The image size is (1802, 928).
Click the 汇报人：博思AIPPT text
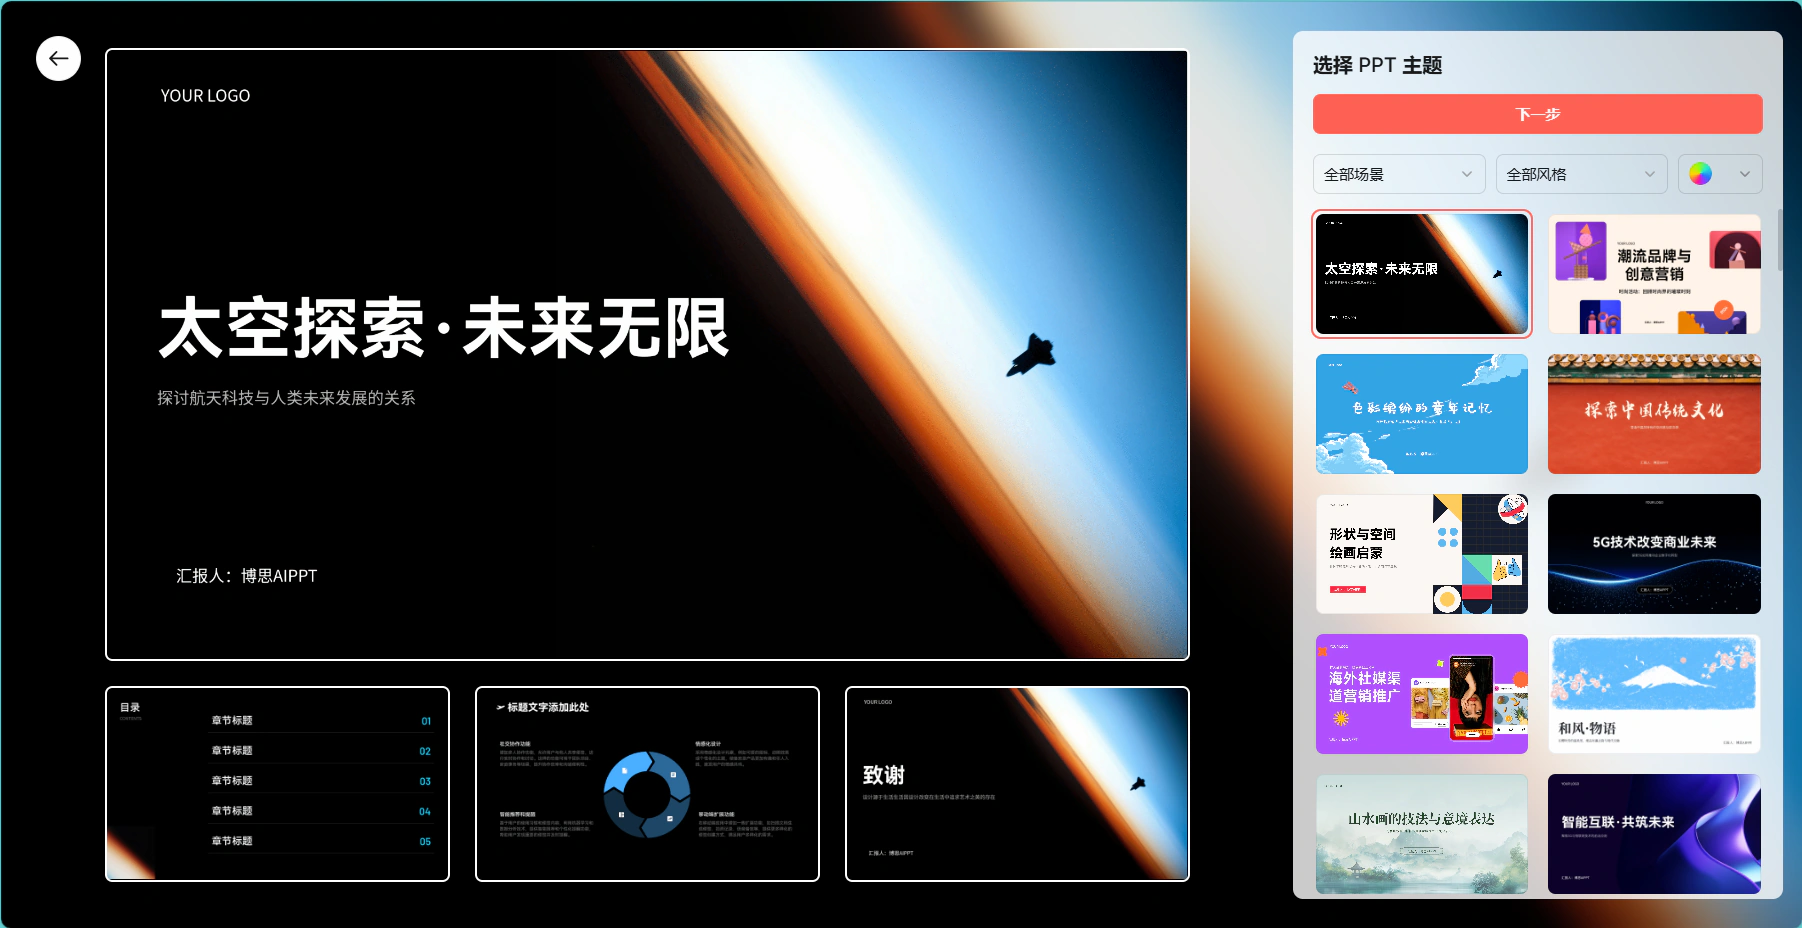[246, 576]
